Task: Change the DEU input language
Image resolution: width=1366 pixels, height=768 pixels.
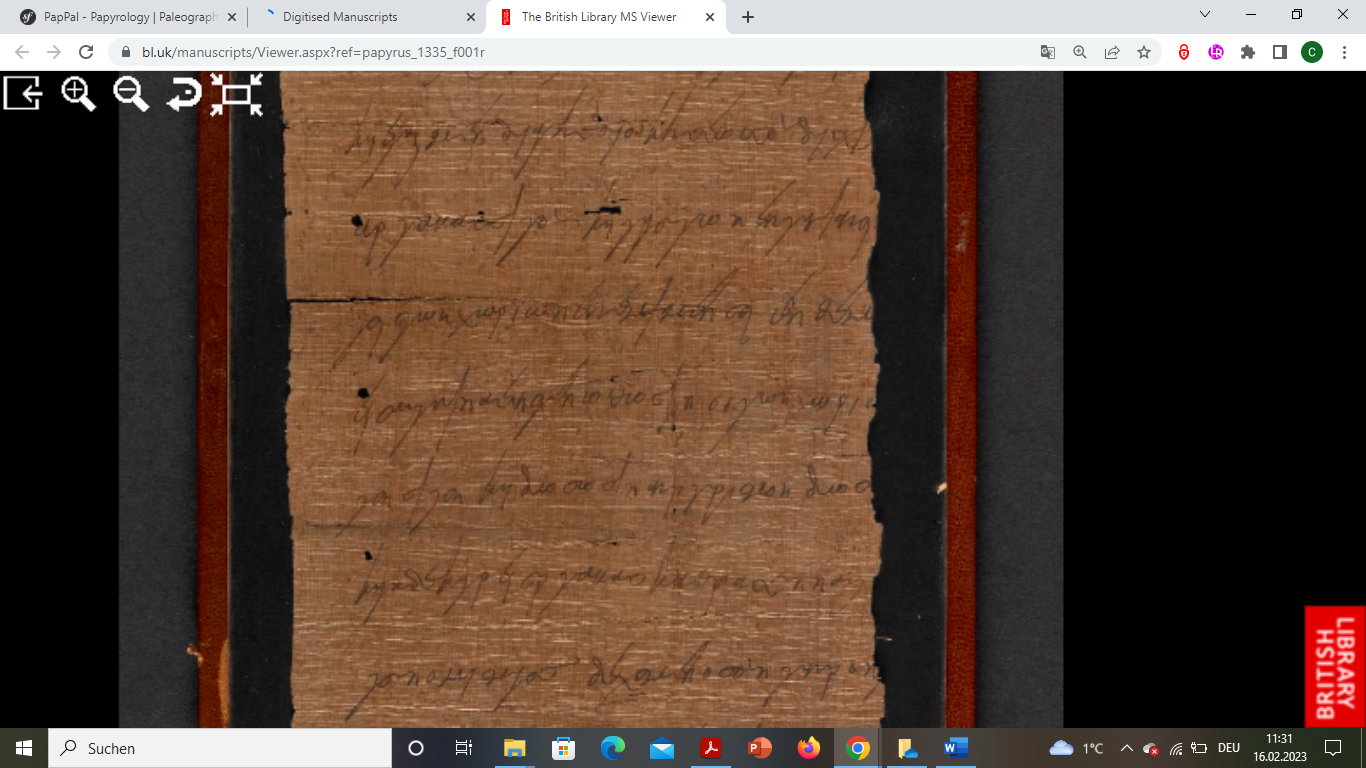Action: click(x=1229, y=748)
